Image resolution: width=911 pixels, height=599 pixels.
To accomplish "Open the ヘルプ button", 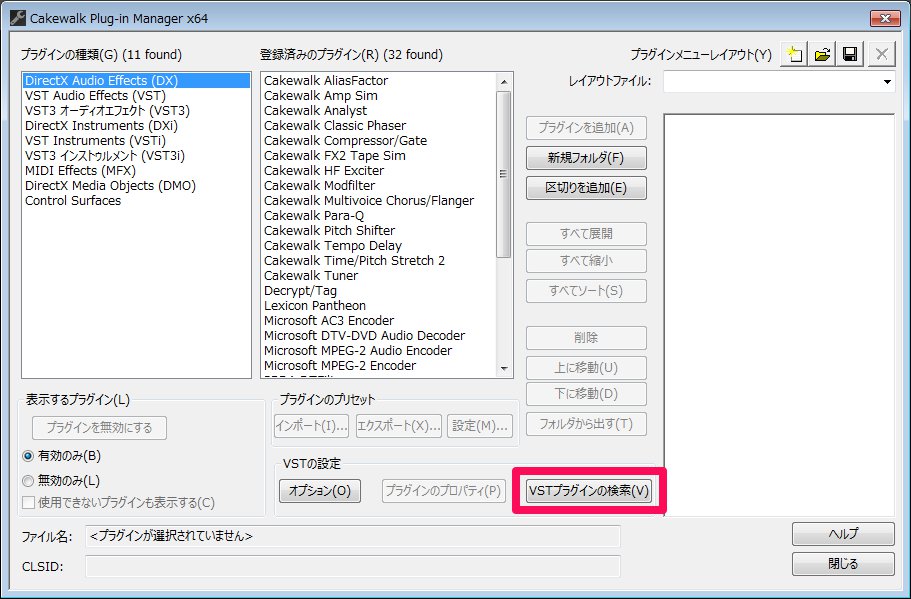I will coord(843,533).
